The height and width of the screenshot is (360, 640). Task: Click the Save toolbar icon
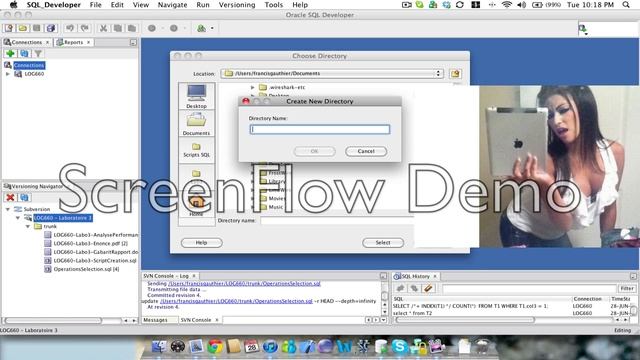click(x=37, y=28)
